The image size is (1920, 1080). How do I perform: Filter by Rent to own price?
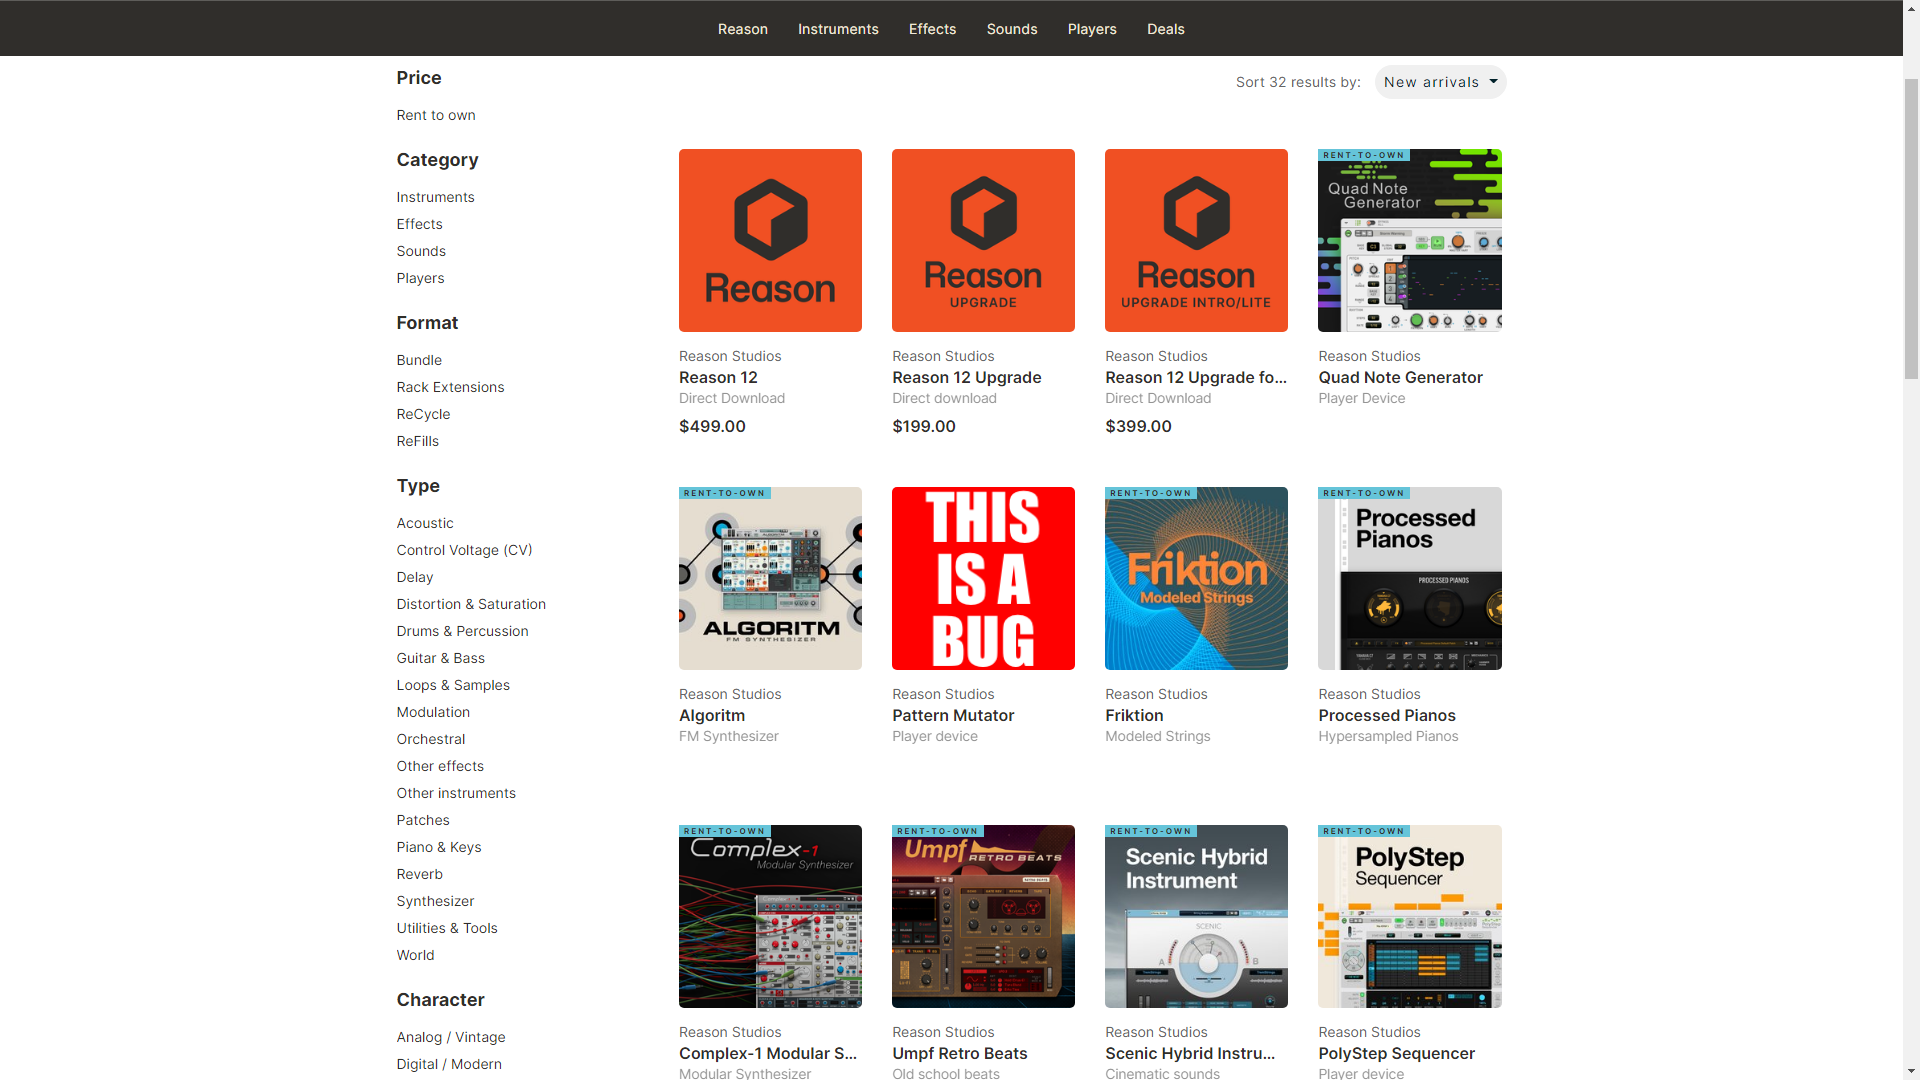(436, 115)
